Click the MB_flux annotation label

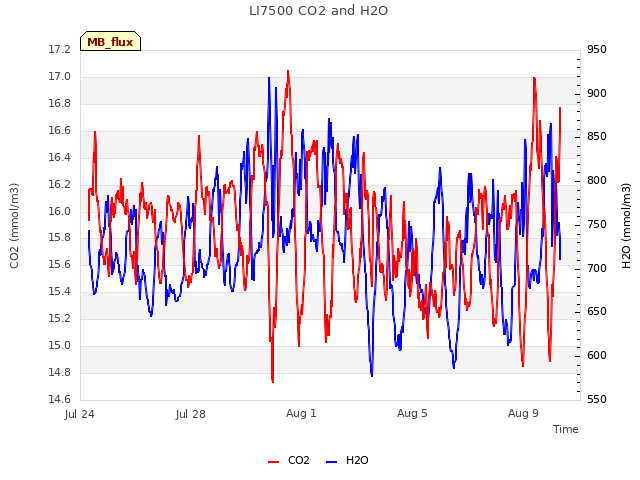pyautogui.click(x=110, y=42)
